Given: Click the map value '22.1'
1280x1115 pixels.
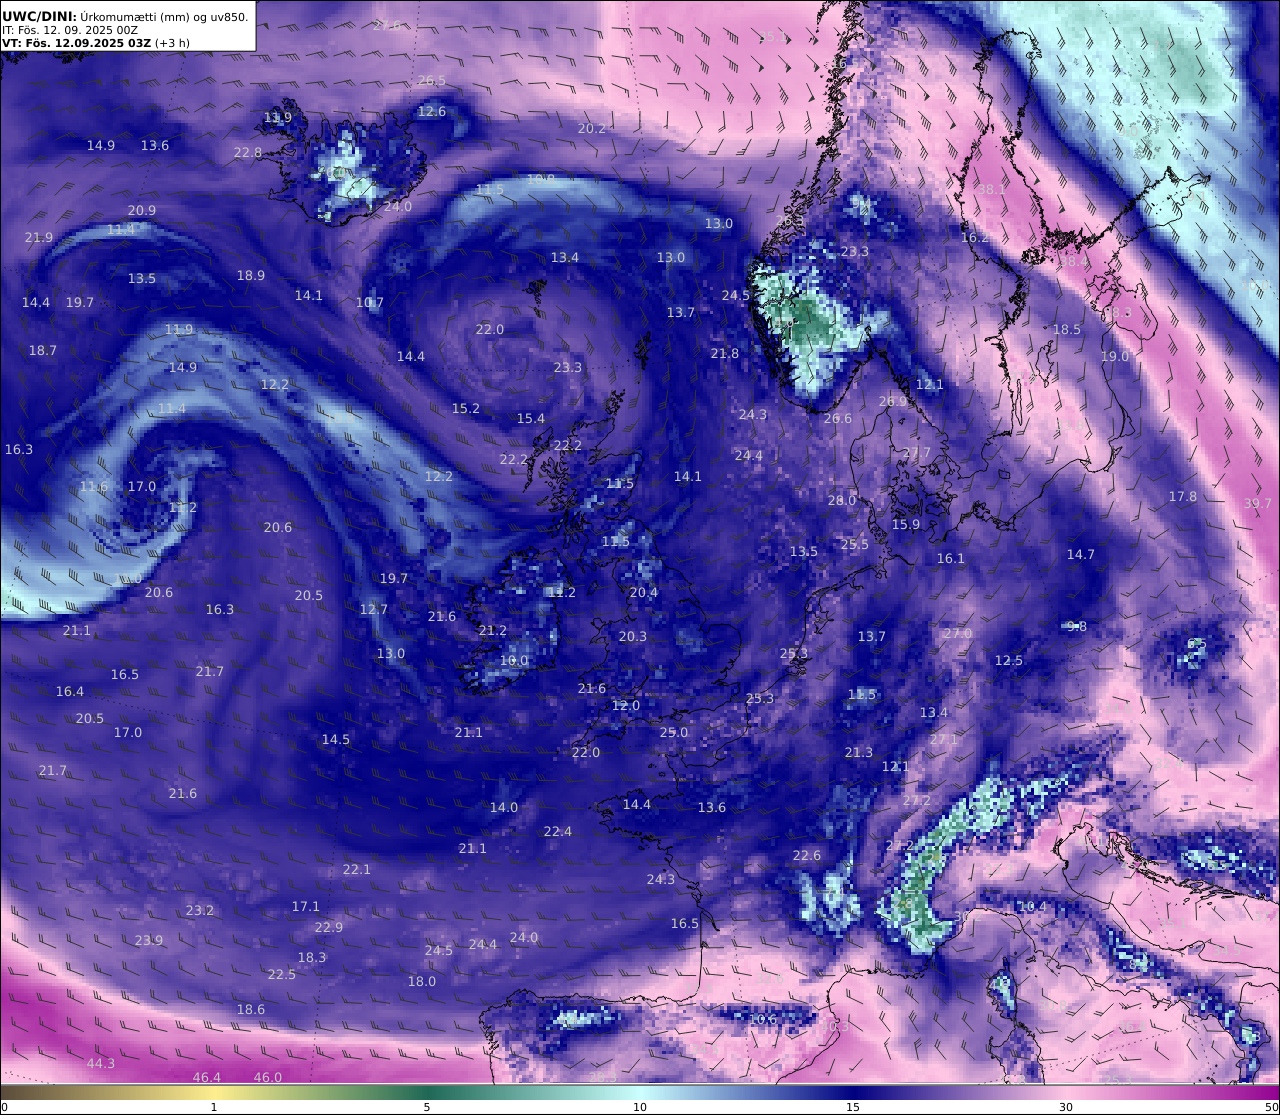Looking at the screenshot, I should point(357,869).
